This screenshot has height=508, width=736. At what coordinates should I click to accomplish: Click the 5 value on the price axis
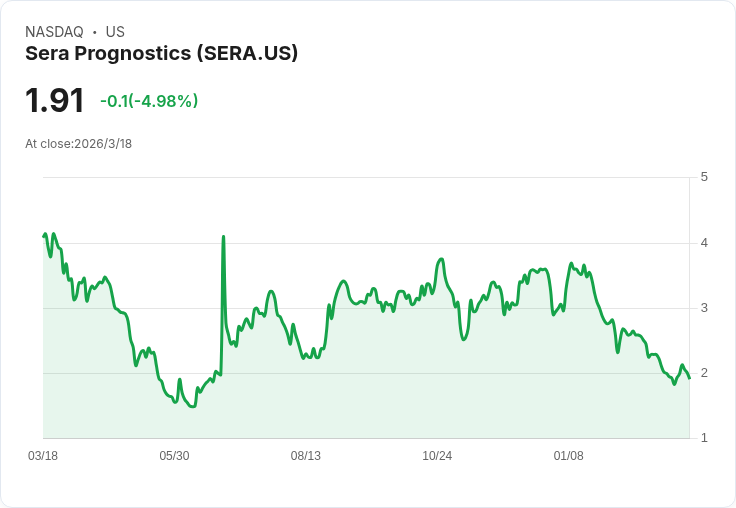click(x=705, y=177)
